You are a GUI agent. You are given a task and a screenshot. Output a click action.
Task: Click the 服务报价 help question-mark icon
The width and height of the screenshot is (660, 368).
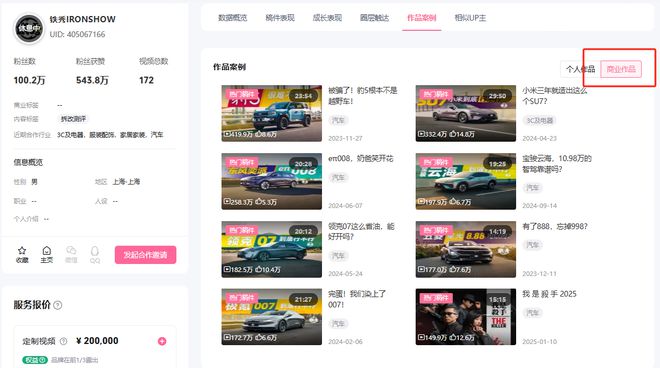[x=58, y=305]
